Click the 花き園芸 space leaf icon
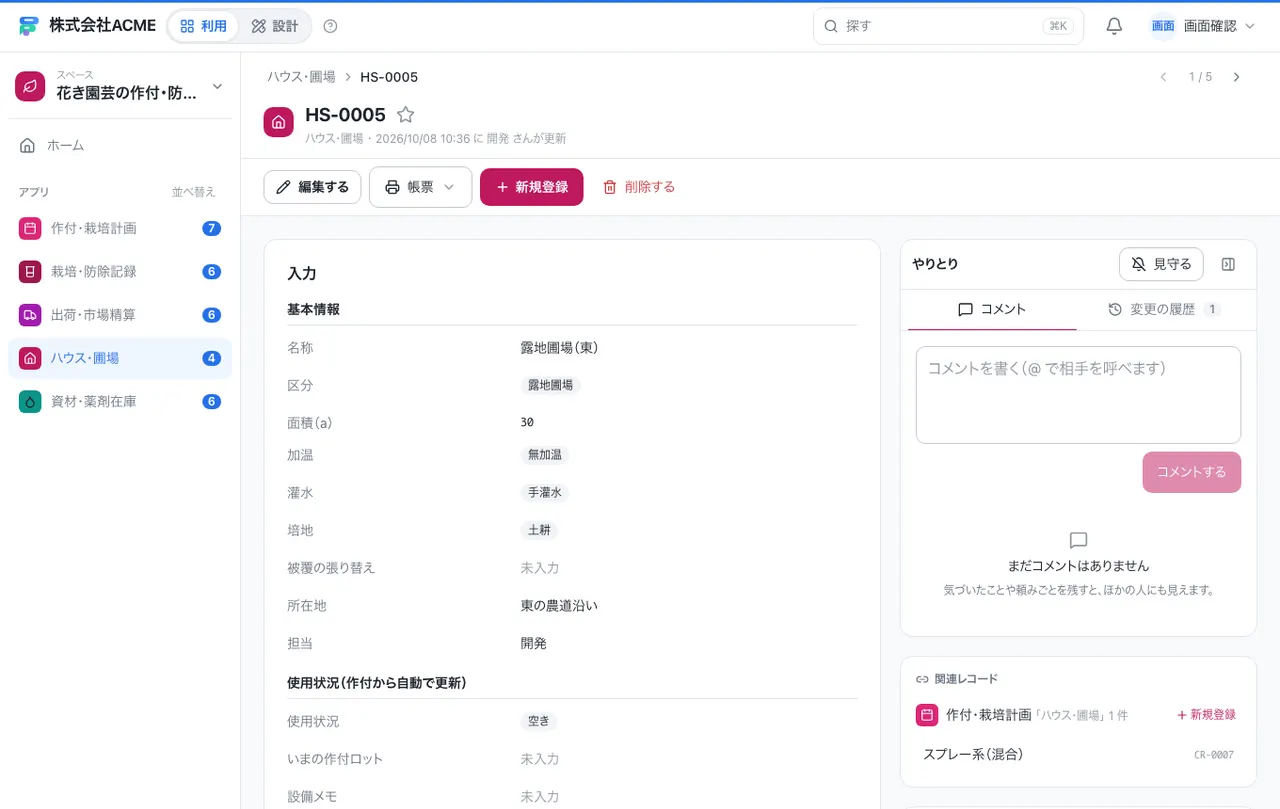This screenshot has height=809, width=1280. point(30,86)
